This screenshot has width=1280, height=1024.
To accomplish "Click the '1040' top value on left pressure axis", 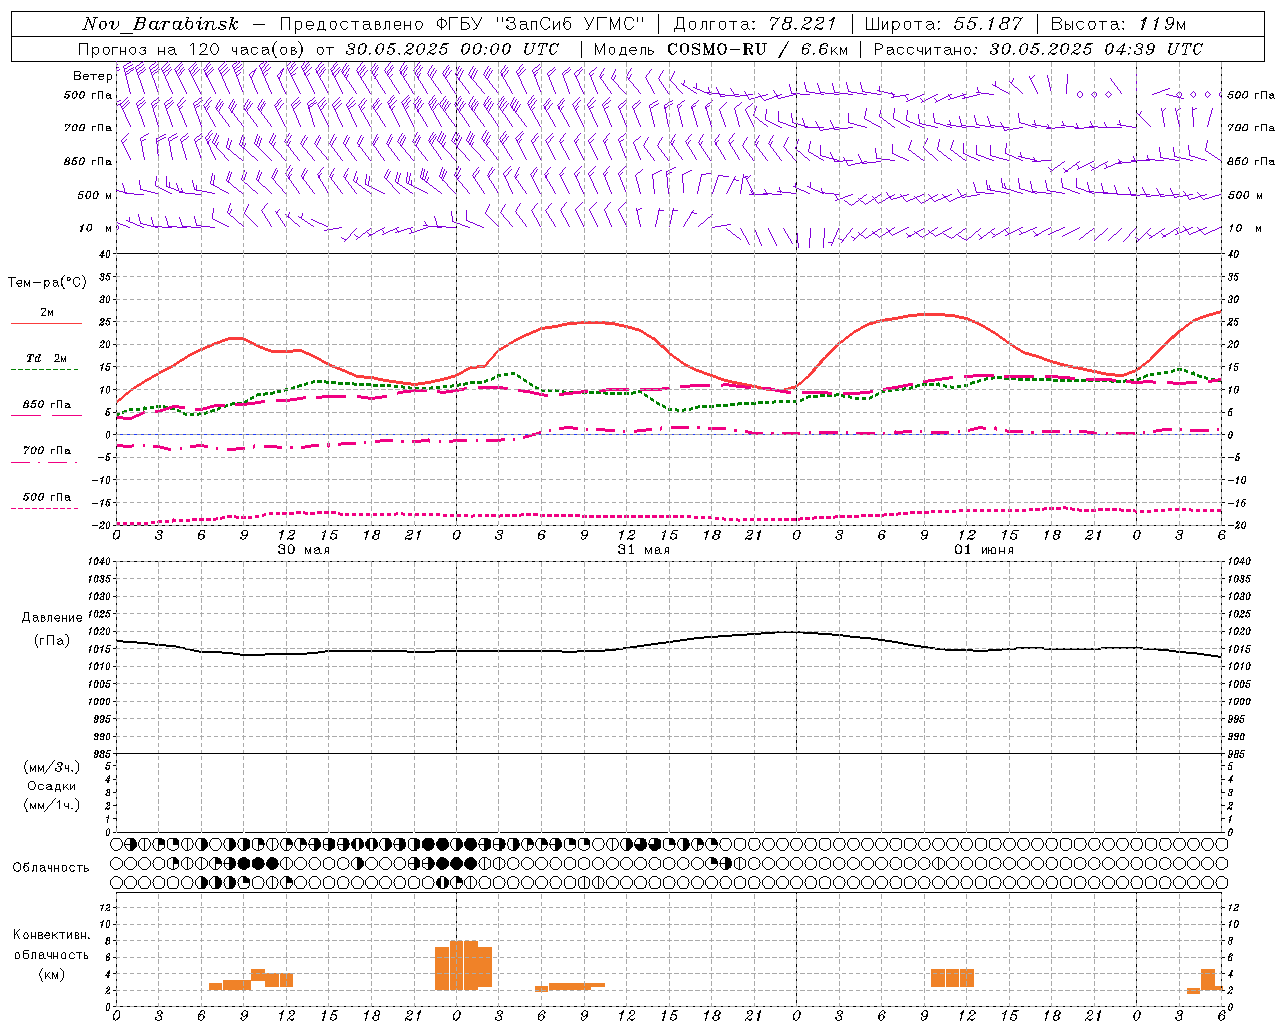I will (99, 562).
